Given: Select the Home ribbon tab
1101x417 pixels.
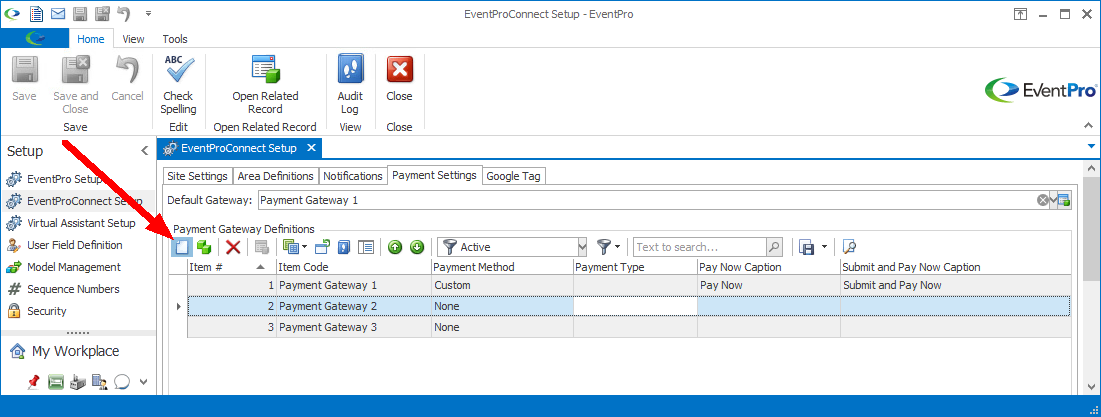Looking at the screenshot, I should pyautogui.click(x=91, y=39).
